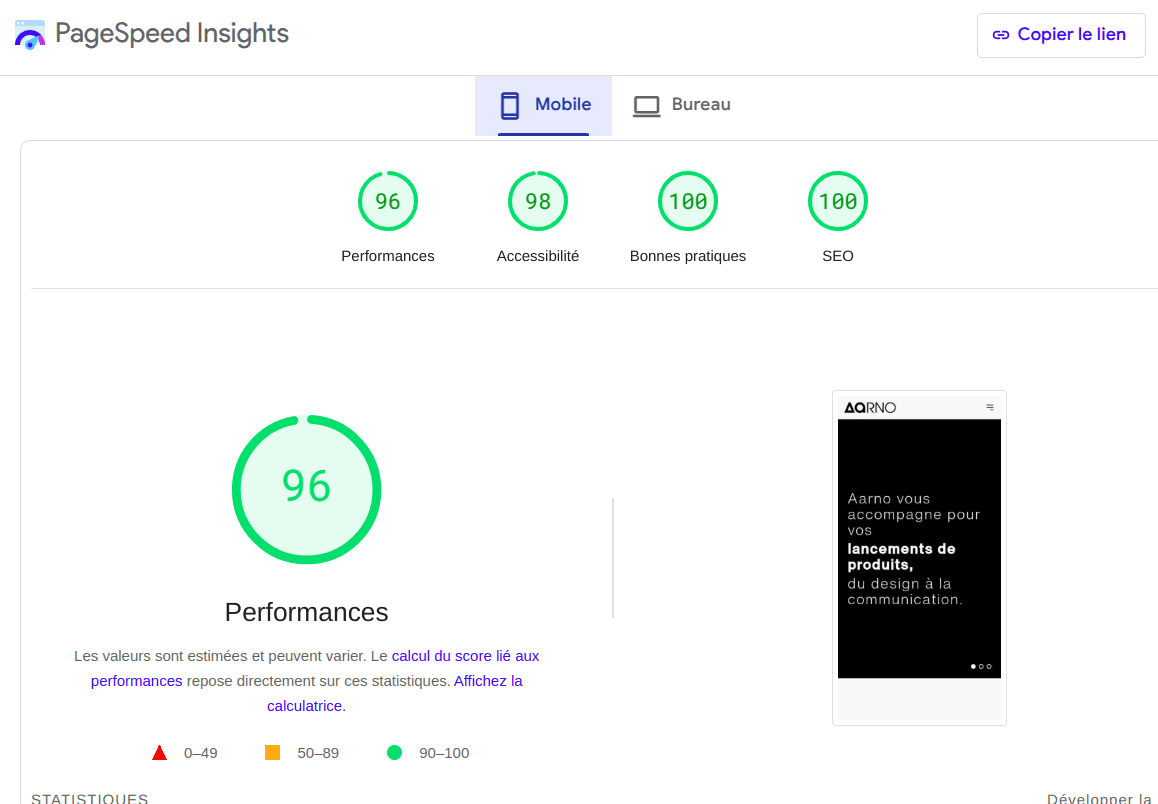Switch to the Bureau tab
The height and width of the screenshot is (804, 1158).
pos(682,105)
